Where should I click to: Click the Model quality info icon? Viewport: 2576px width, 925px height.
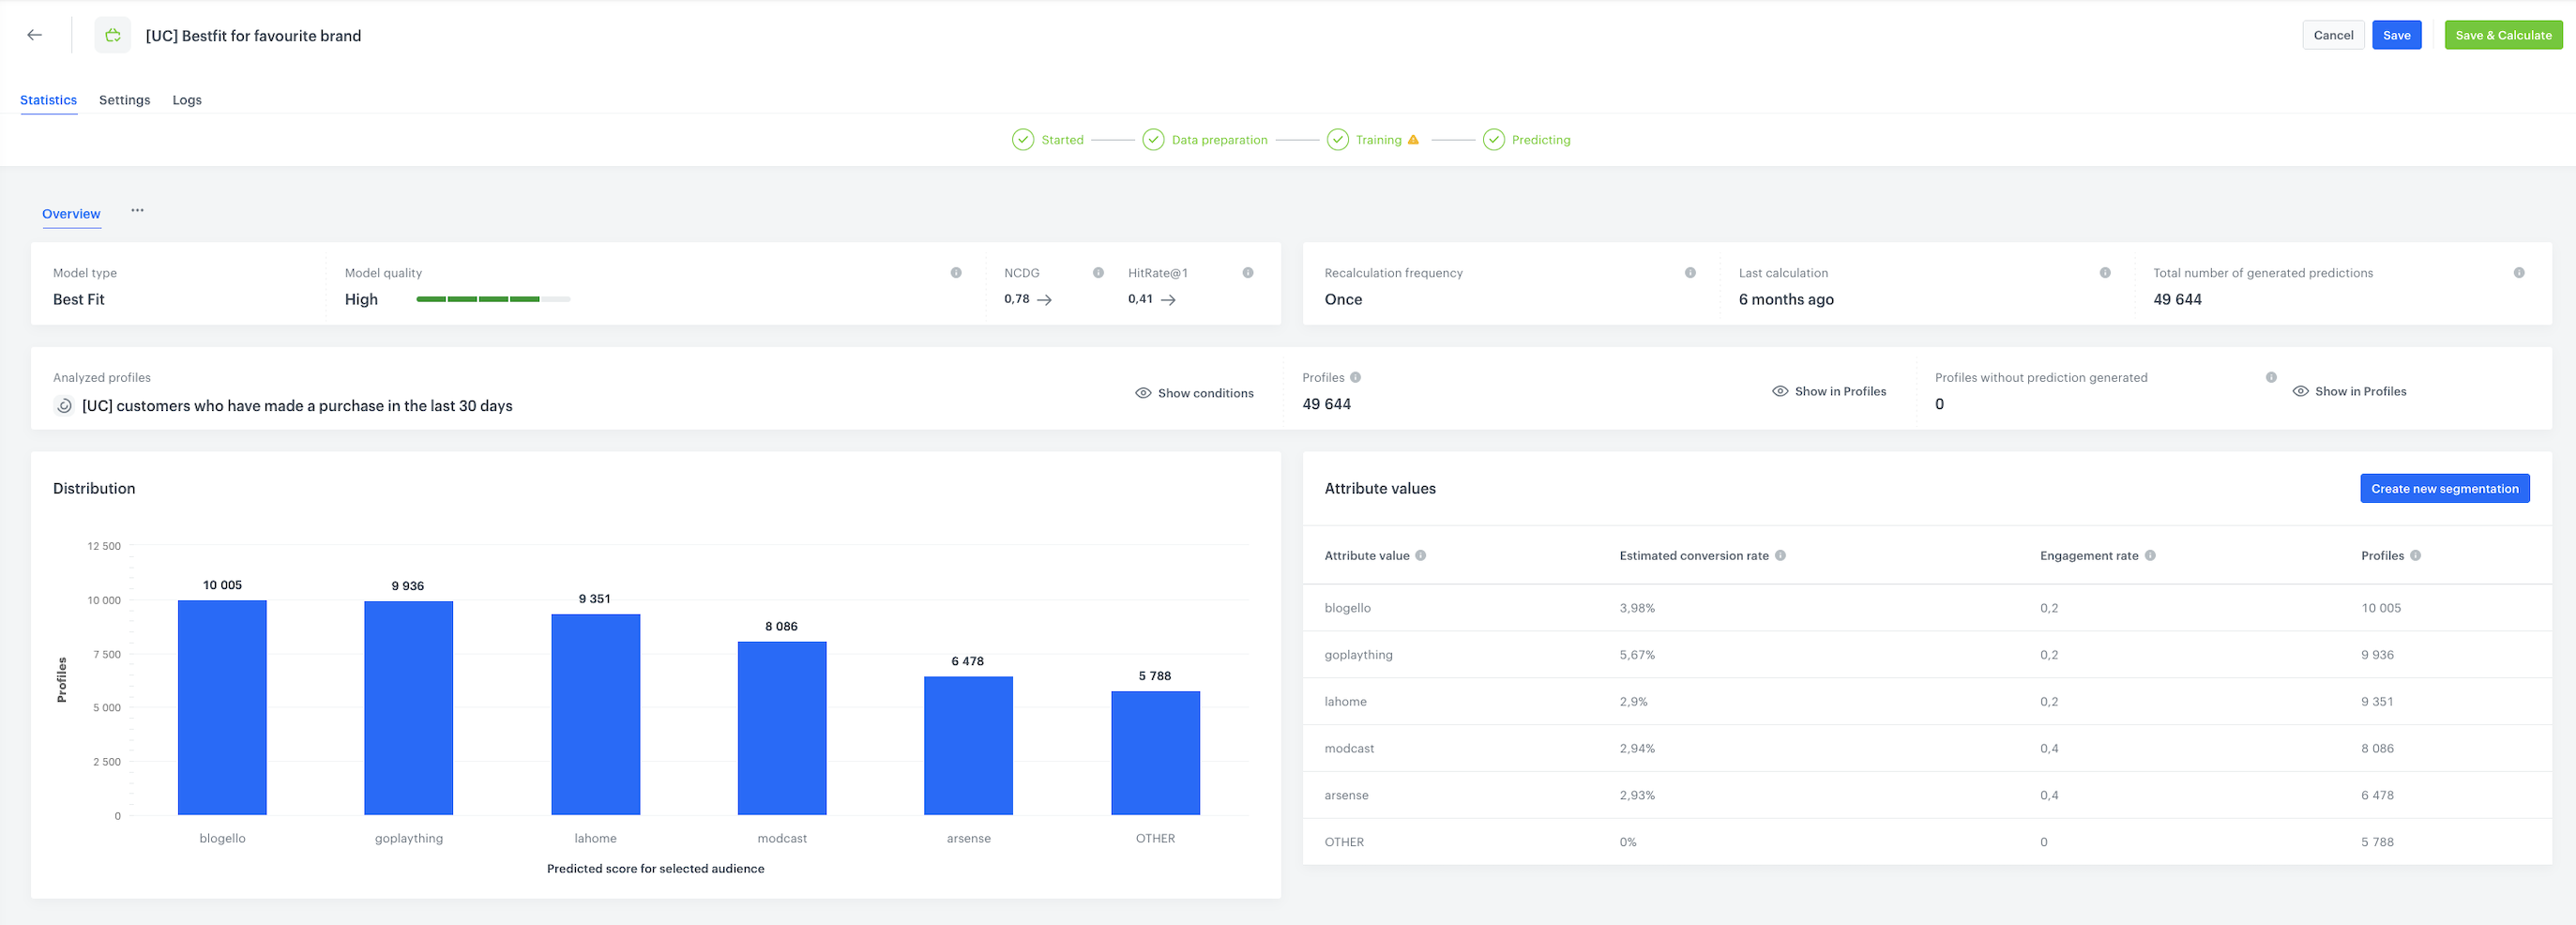[956, 273]
